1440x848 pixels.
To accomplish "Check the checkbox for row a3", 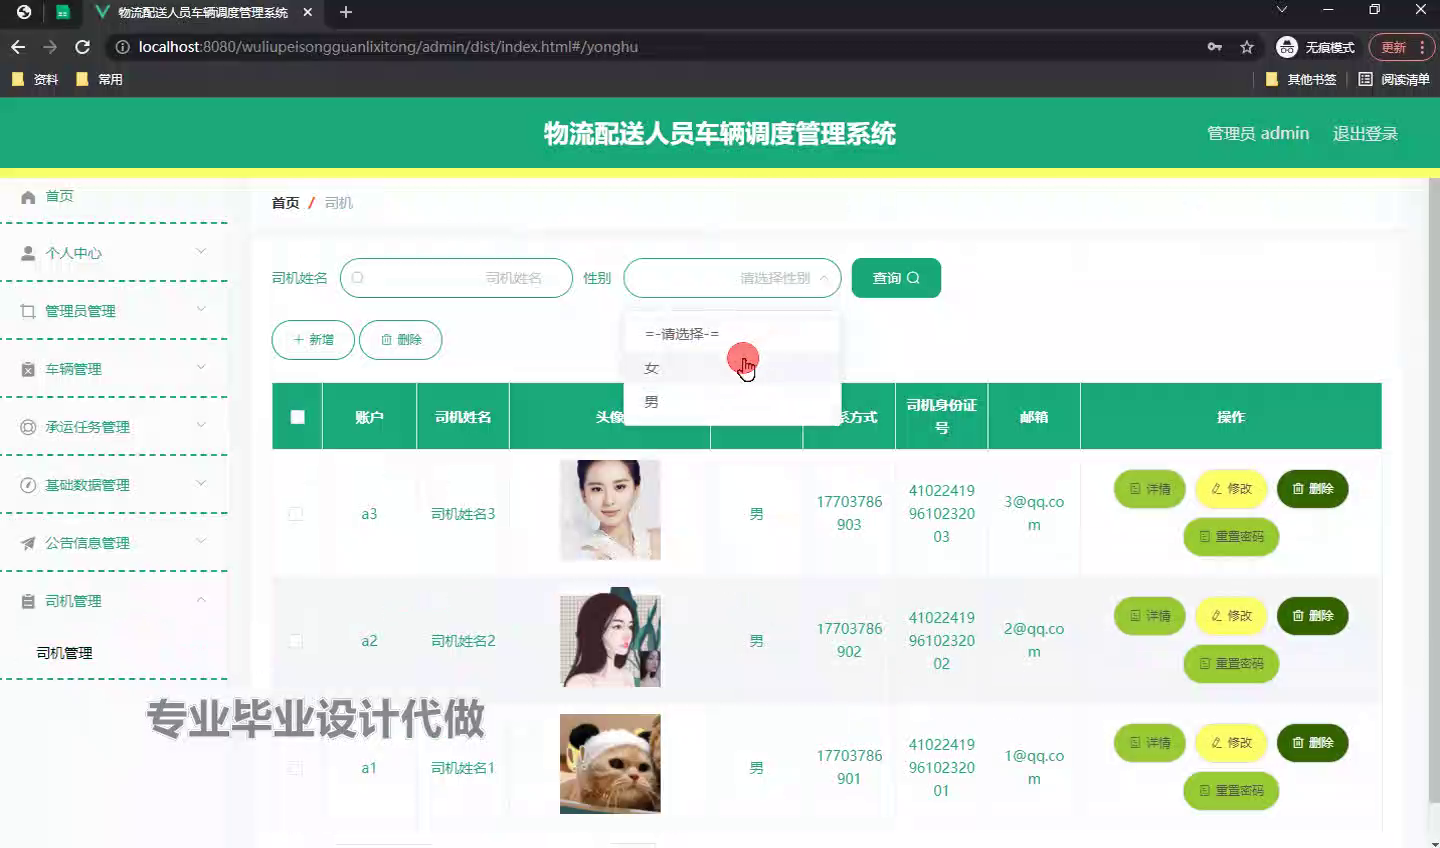I will (295, 514).
